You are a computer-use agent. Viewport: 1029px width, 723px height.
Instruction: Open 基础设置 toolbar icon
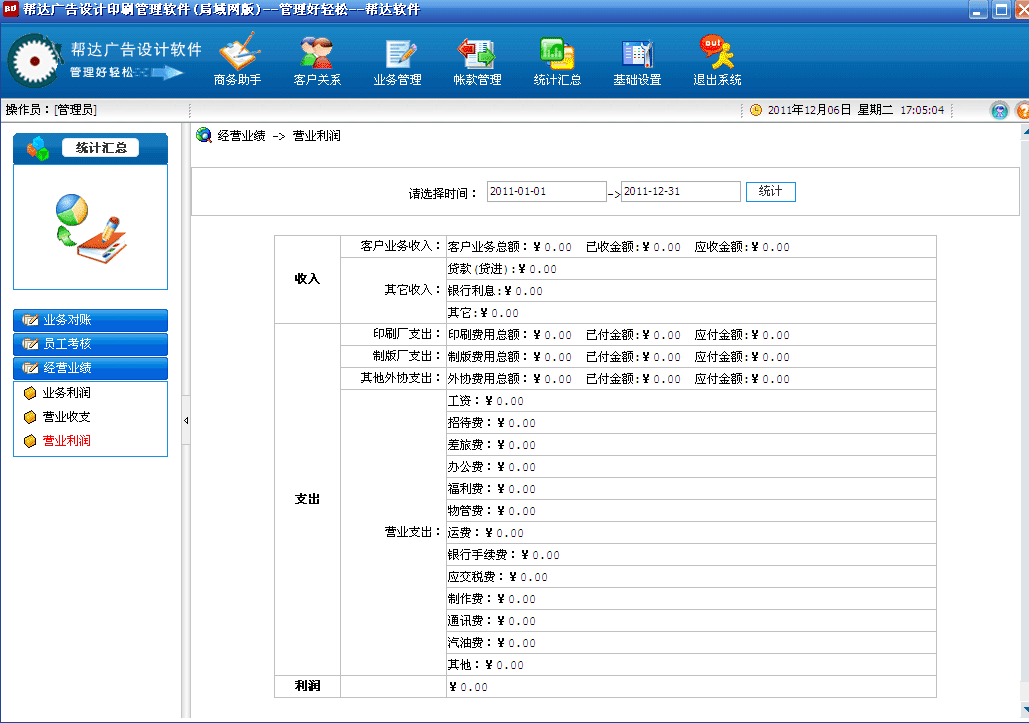[x=637, y=60]
